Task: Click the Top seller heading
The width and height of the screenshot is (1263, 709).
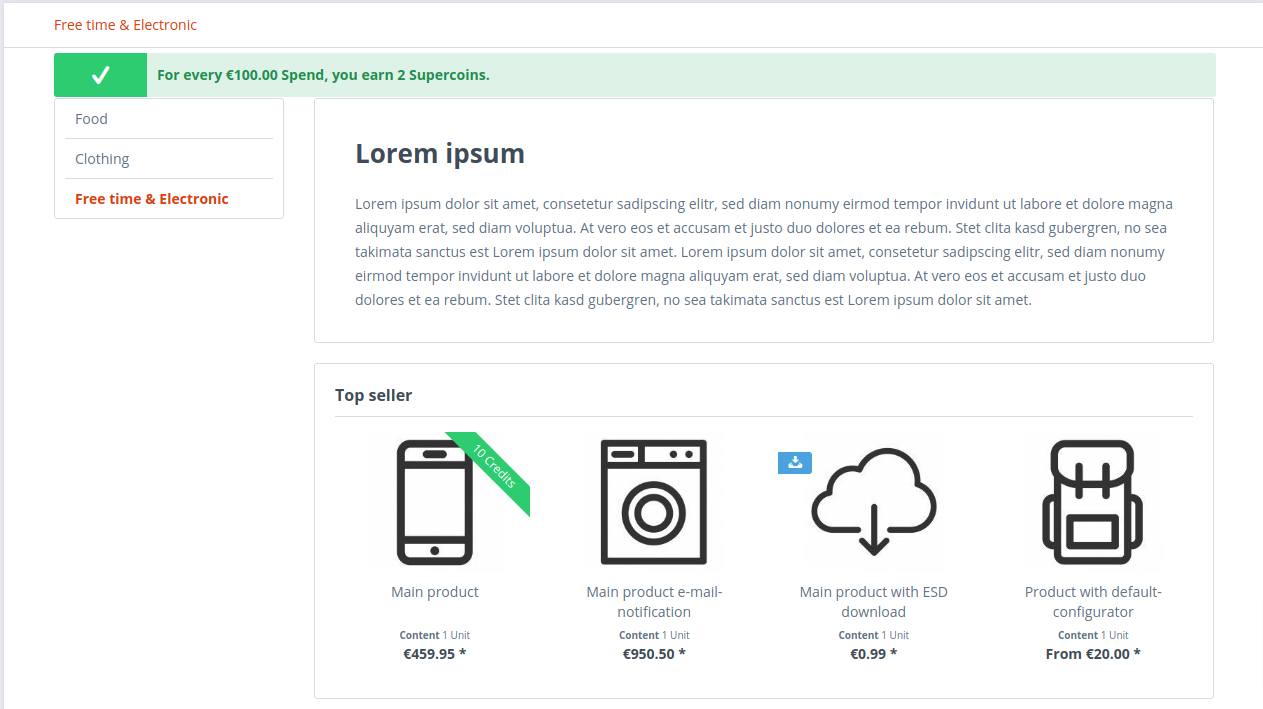Action: point(373,395)
